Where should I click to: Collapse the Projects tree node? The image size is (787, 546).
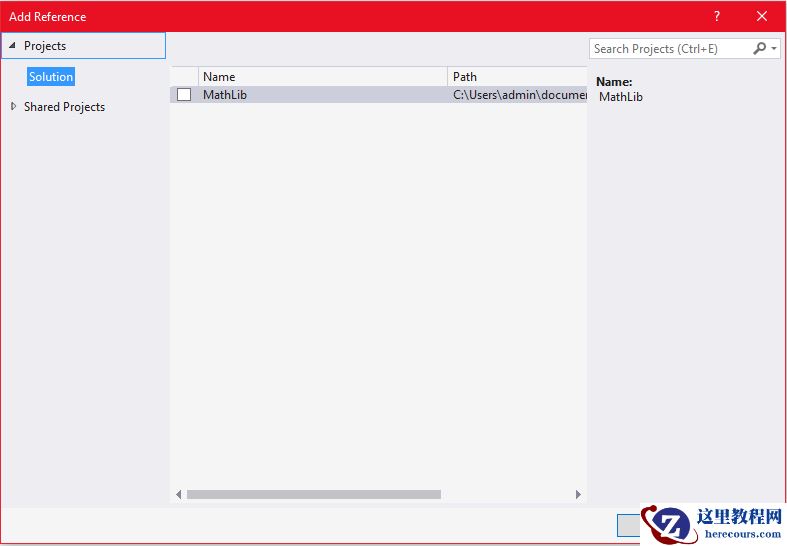pos(12,46)
